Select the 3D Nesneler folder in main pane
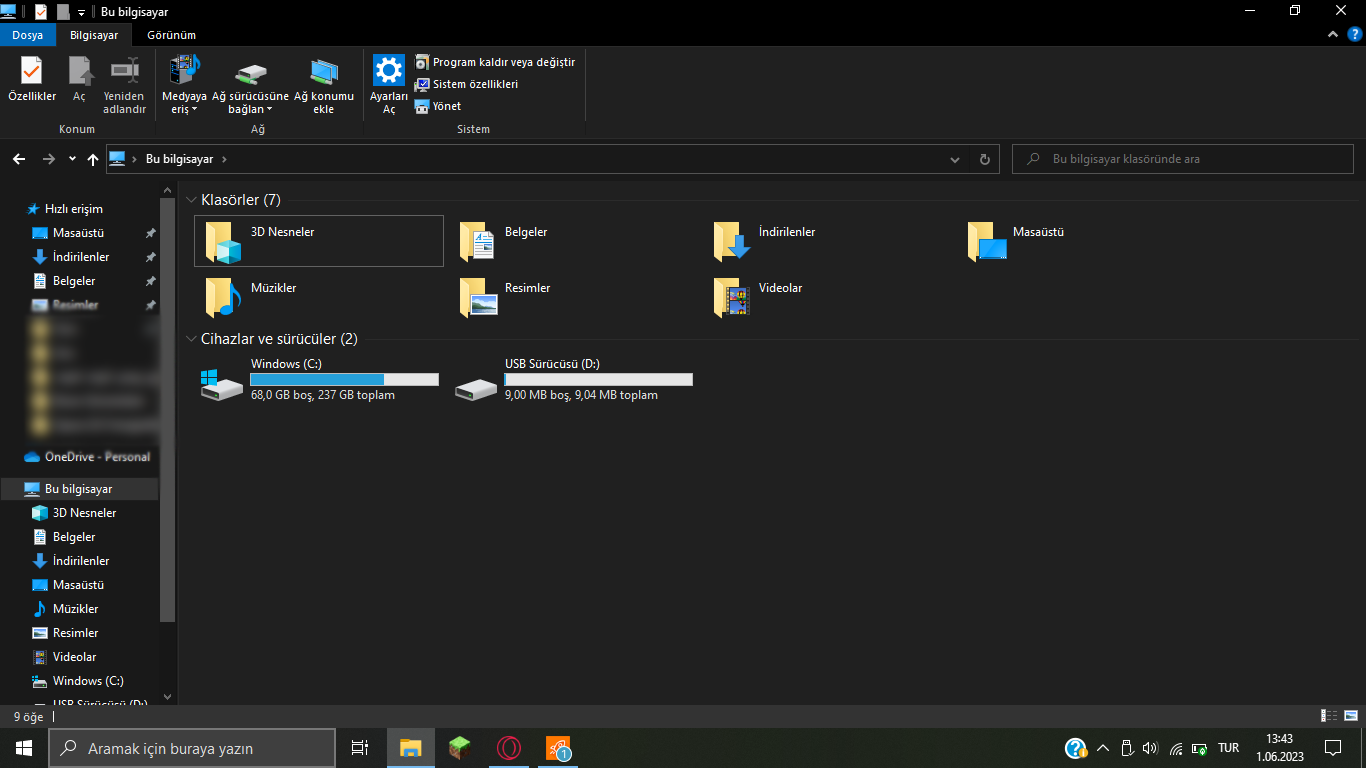Screen dimensions: 1366x768 tap(319, 241)
